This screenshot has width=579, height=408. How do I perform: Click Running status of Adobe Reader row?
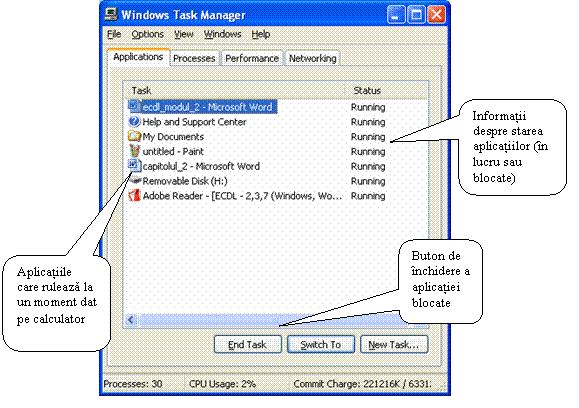368,196
